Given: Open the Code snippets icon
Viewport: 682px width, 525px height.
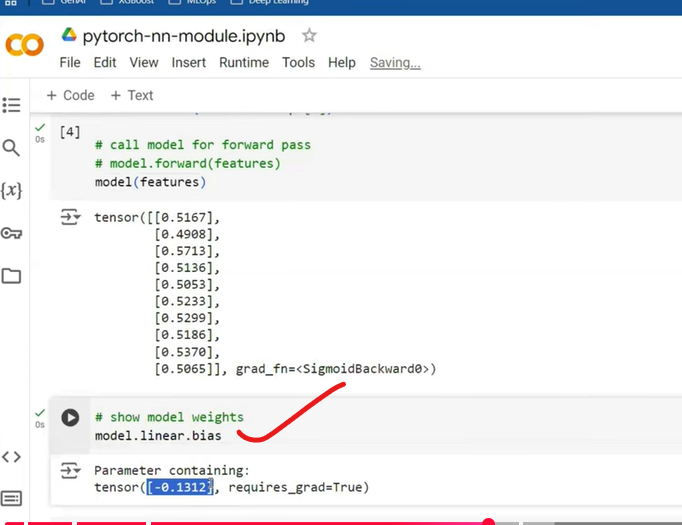Looking at the screenshot, I should 12,457.
